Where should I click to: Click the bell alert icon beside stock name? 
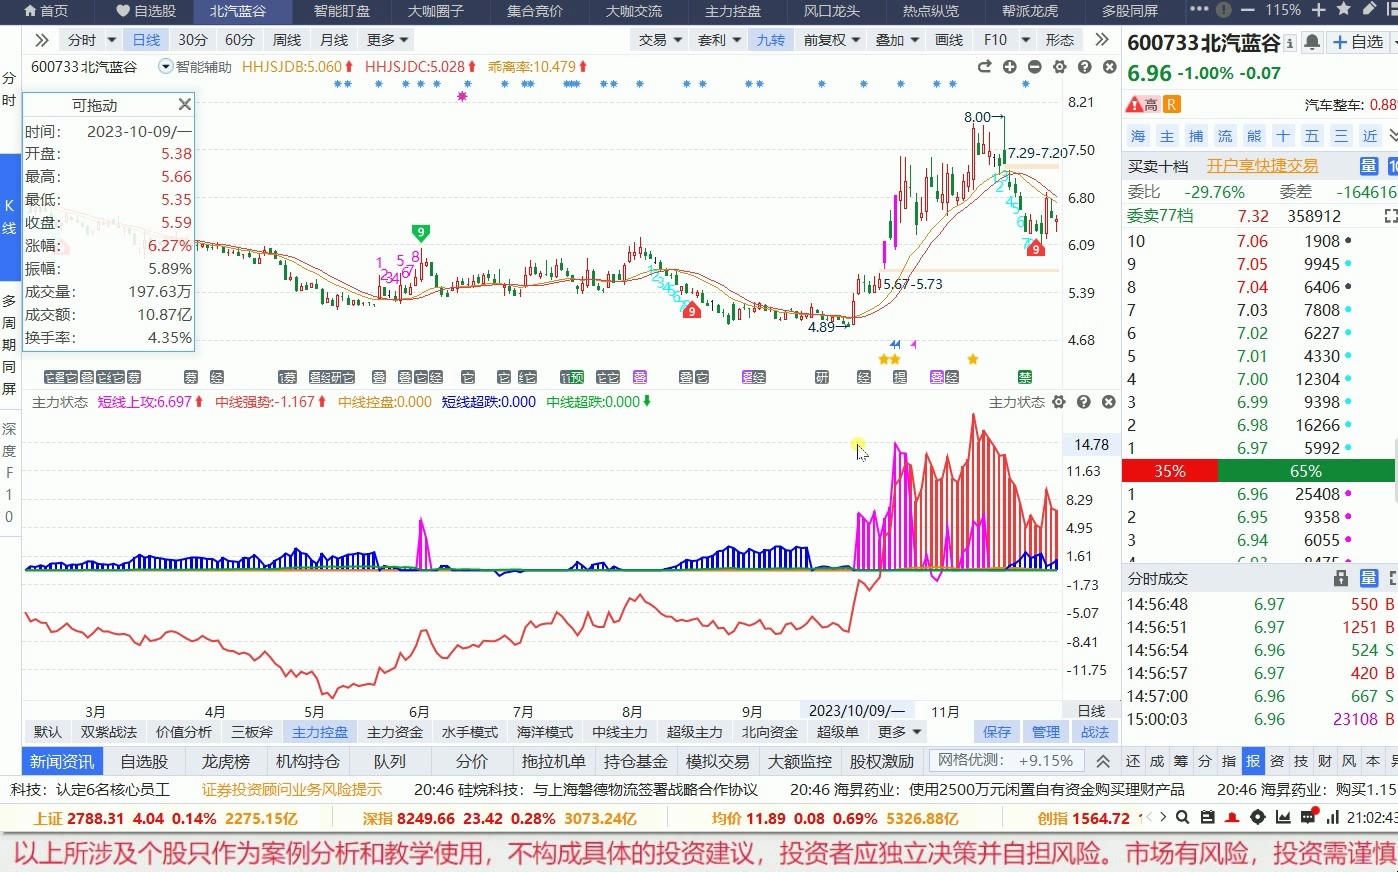(x=1312, y=43)
